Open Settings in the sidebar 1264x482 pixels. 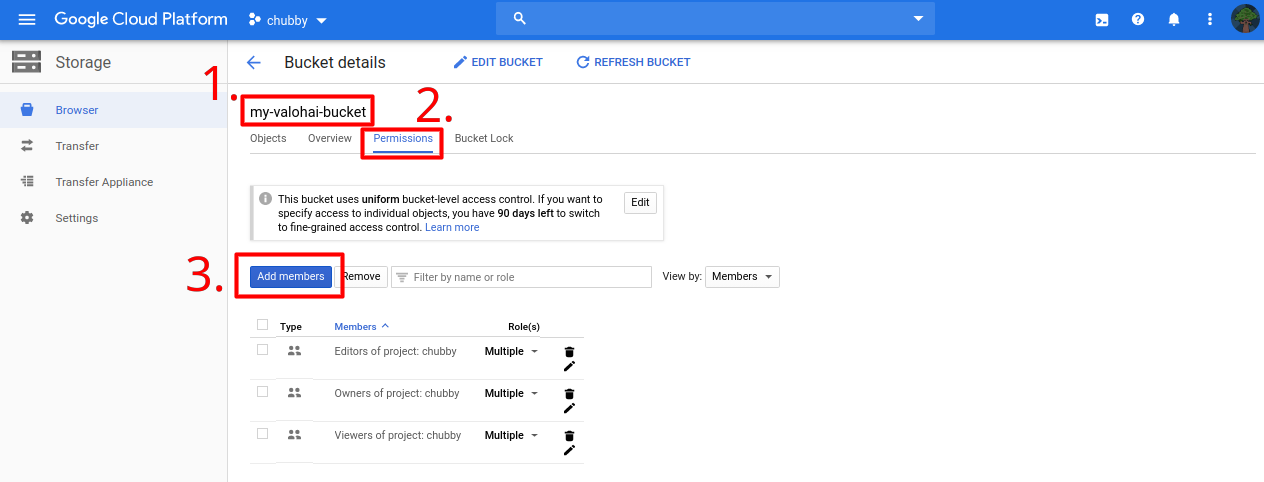coord(113,218)
